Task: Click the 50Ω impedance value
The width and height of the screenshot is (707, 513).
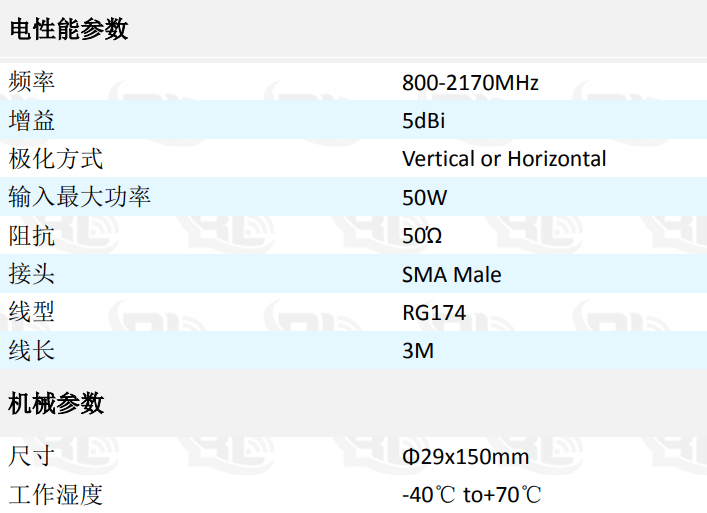Action: [x=422, y=236]
